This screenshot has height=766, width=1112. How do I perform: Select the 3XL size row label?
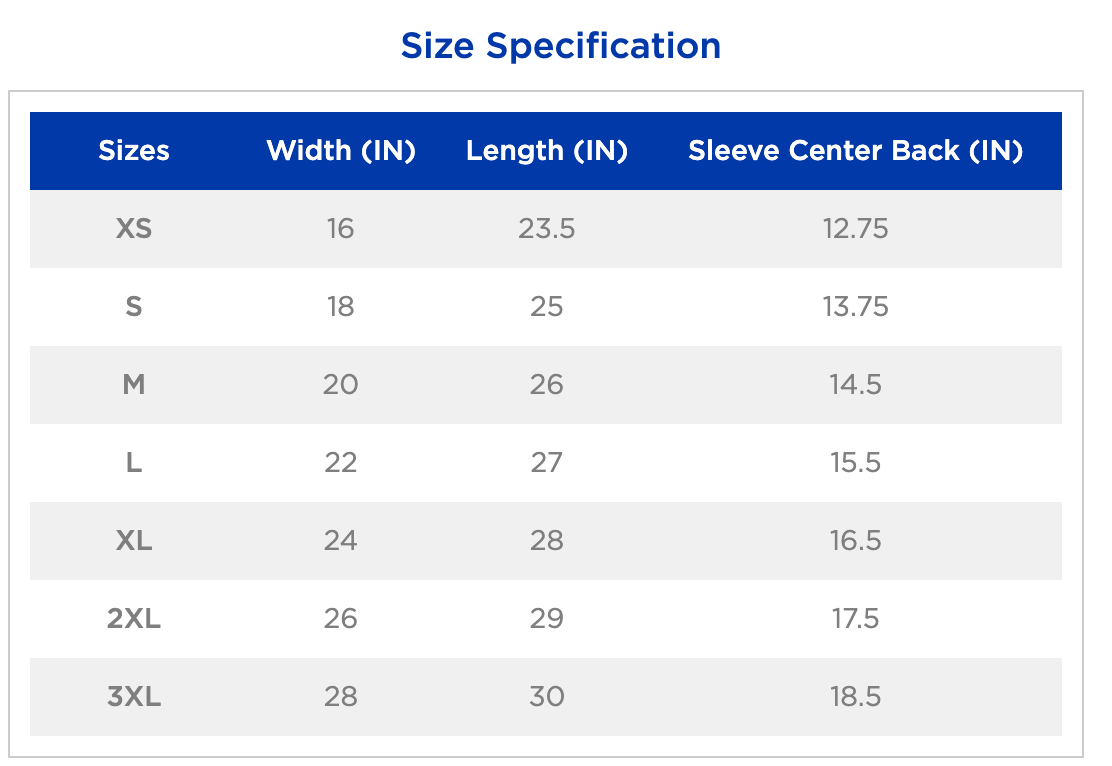134,697
